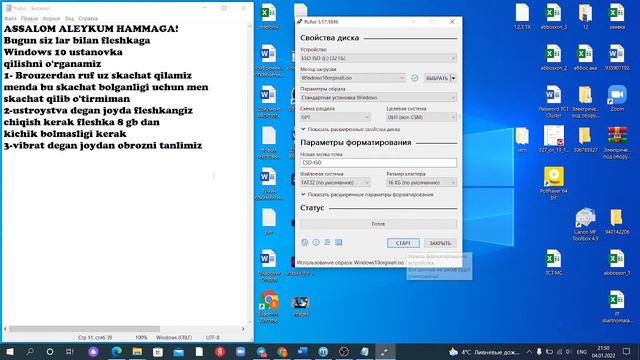
Task: Open Файловая система FAT32 dropdown
Action: coord(335,182)
